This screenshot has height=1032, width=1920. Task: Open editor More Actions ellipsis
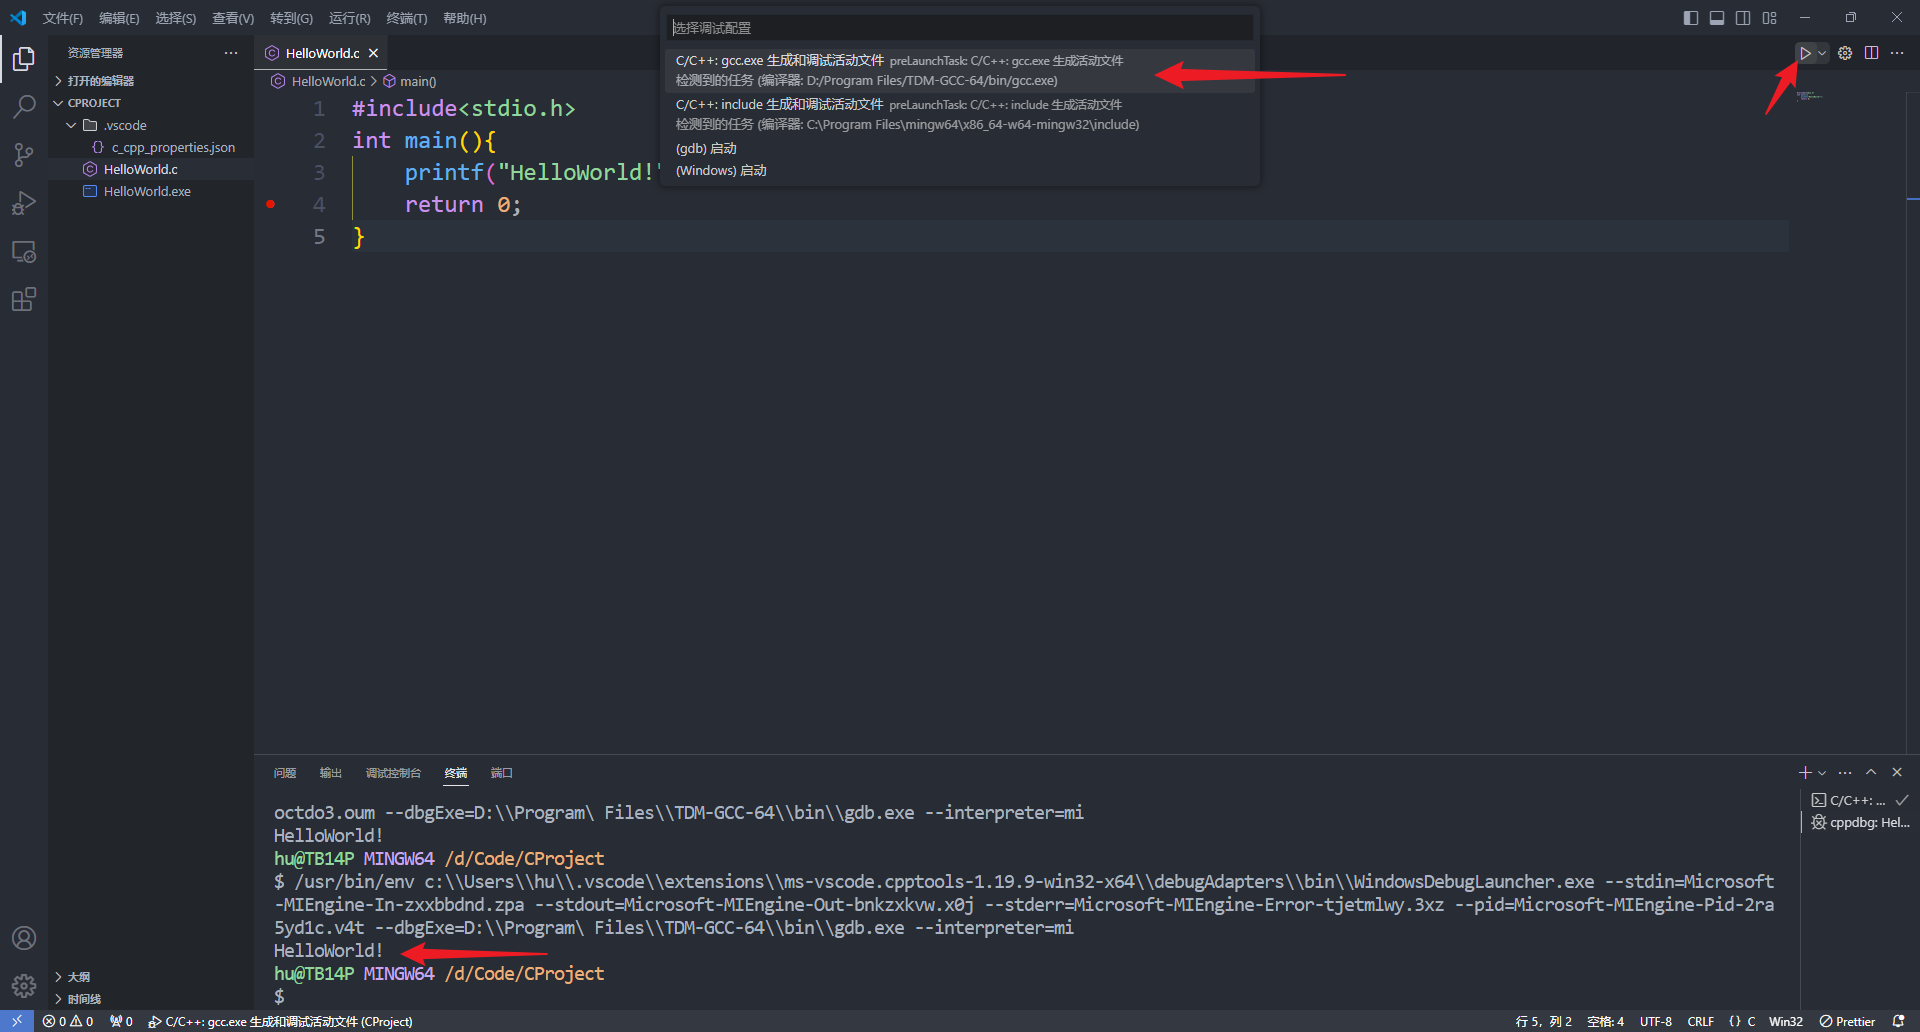coord(1897,53)
